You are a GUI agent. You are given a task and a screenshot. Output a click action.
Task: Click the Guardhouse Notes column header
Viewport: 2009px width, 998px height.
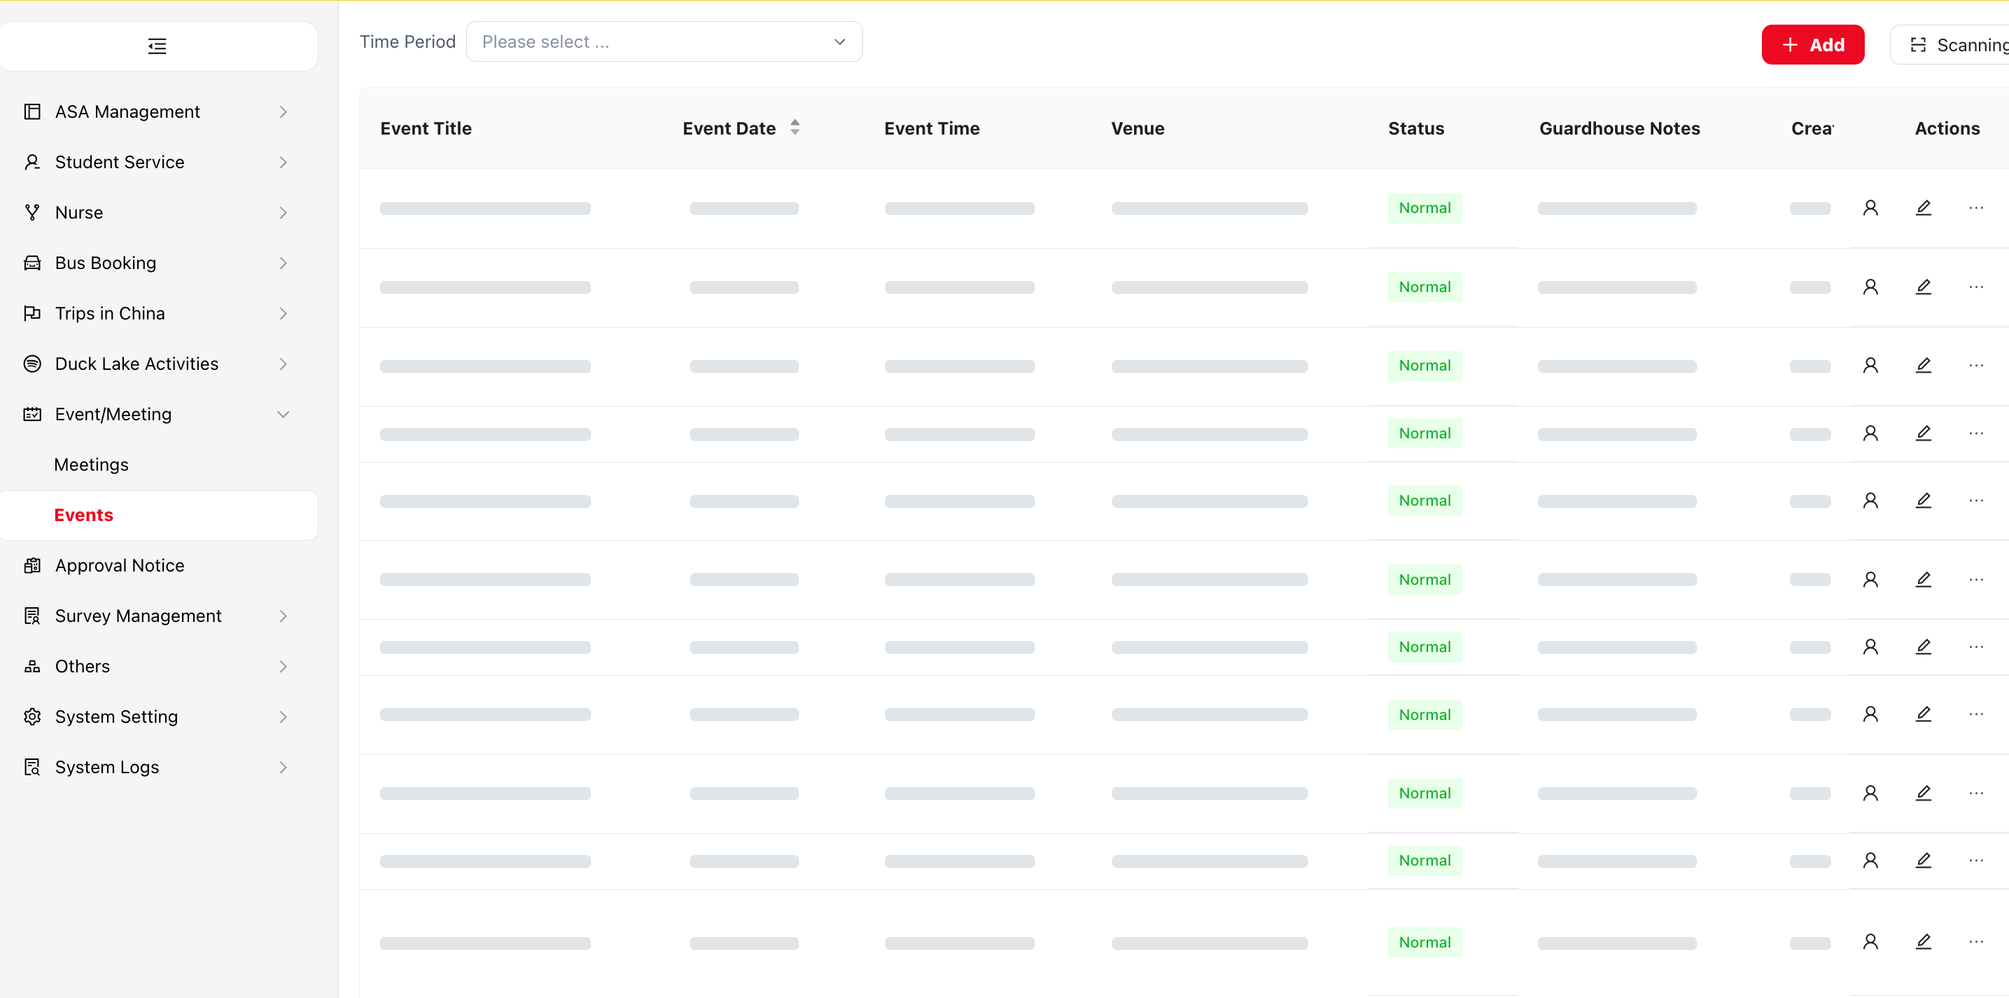click(x=1620, y=129)
